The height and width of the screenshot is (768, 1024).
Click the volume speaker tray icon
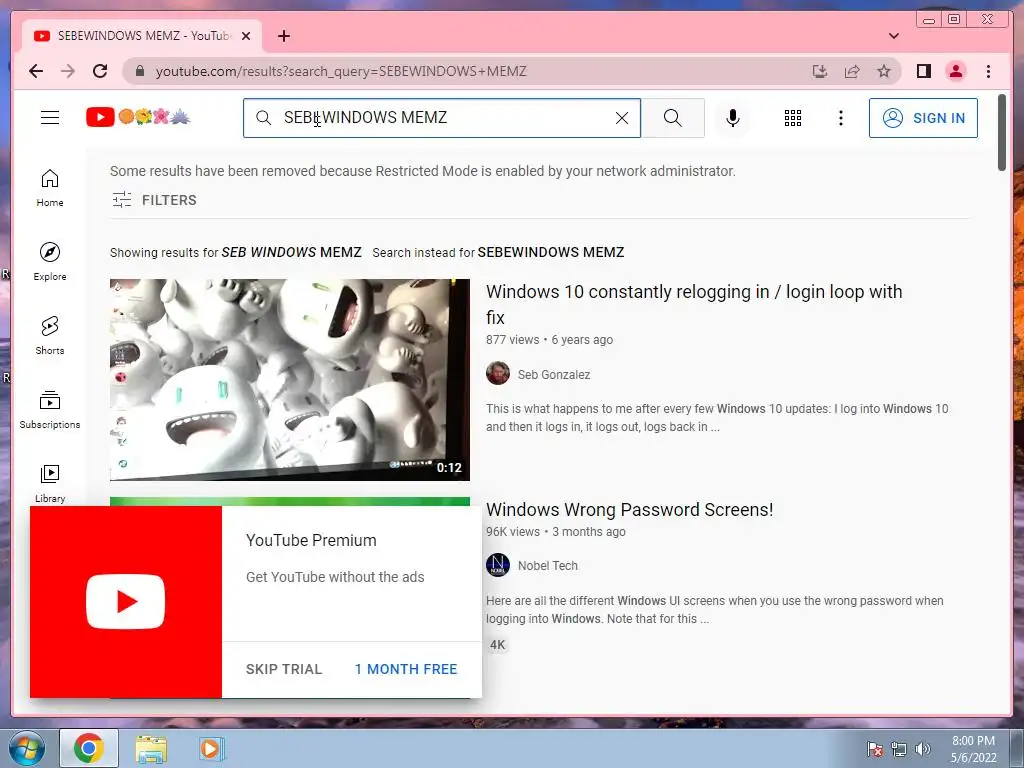[x=922, y=749]
